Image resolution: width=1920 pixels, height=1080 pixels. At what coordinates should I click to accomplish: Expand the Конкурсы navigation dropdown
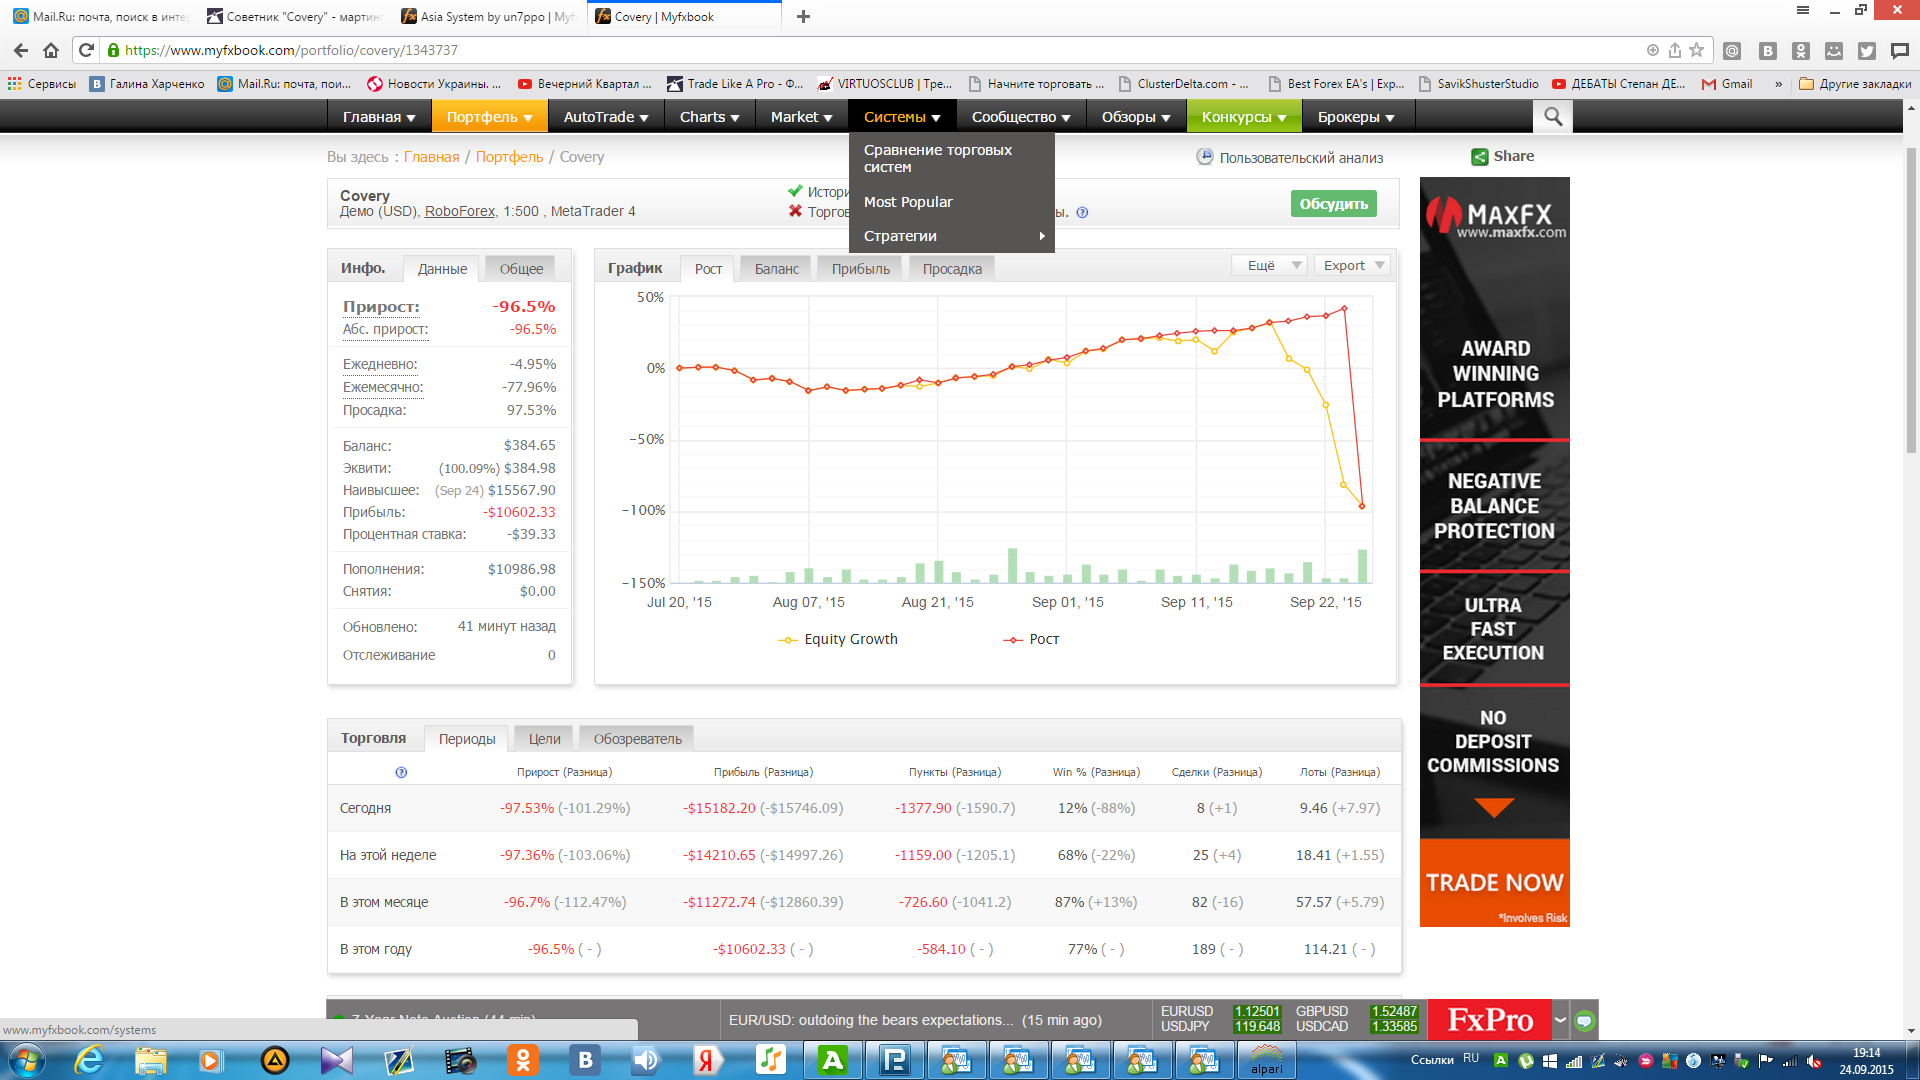(1244, 117)
